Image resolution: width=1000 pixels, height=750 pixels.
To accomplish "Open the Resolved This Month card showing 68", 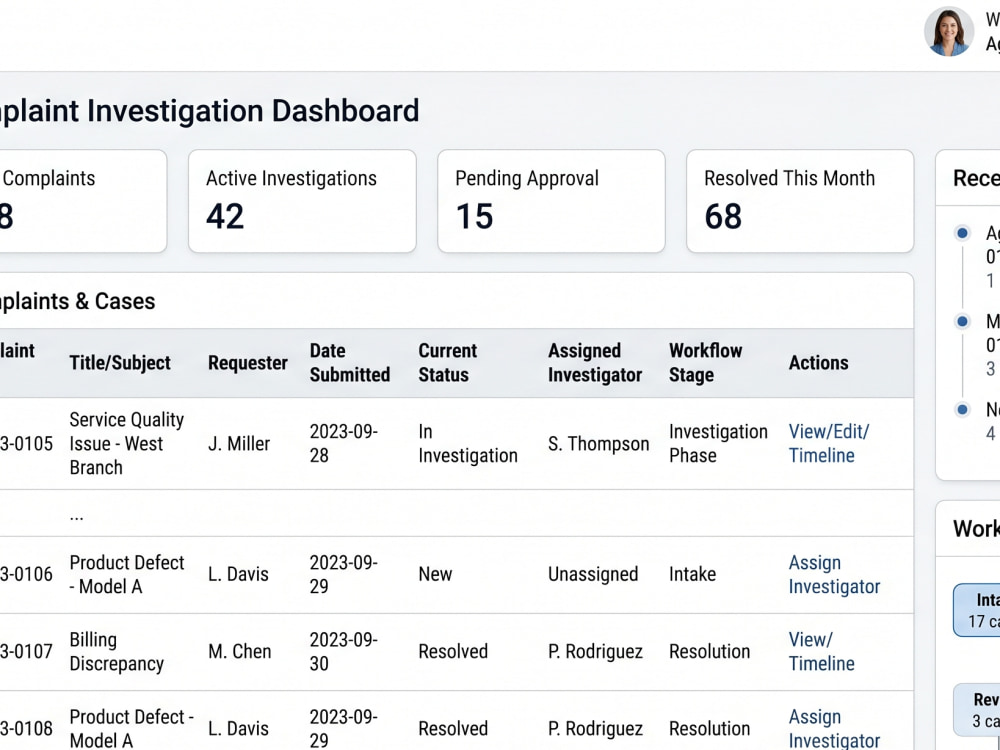I will pos(800,202).
